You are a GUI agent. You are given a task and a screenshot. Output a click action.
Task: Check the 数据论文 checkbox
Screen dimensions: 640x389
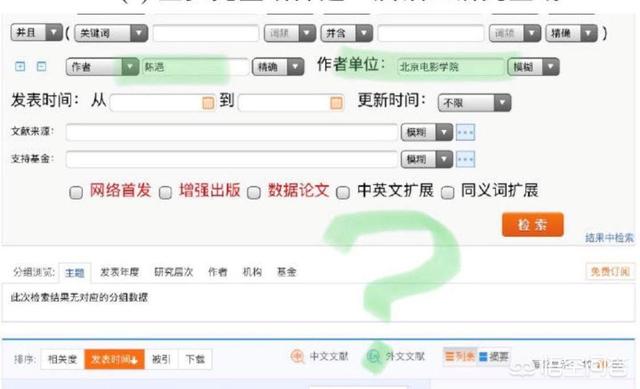click(254, 192)
